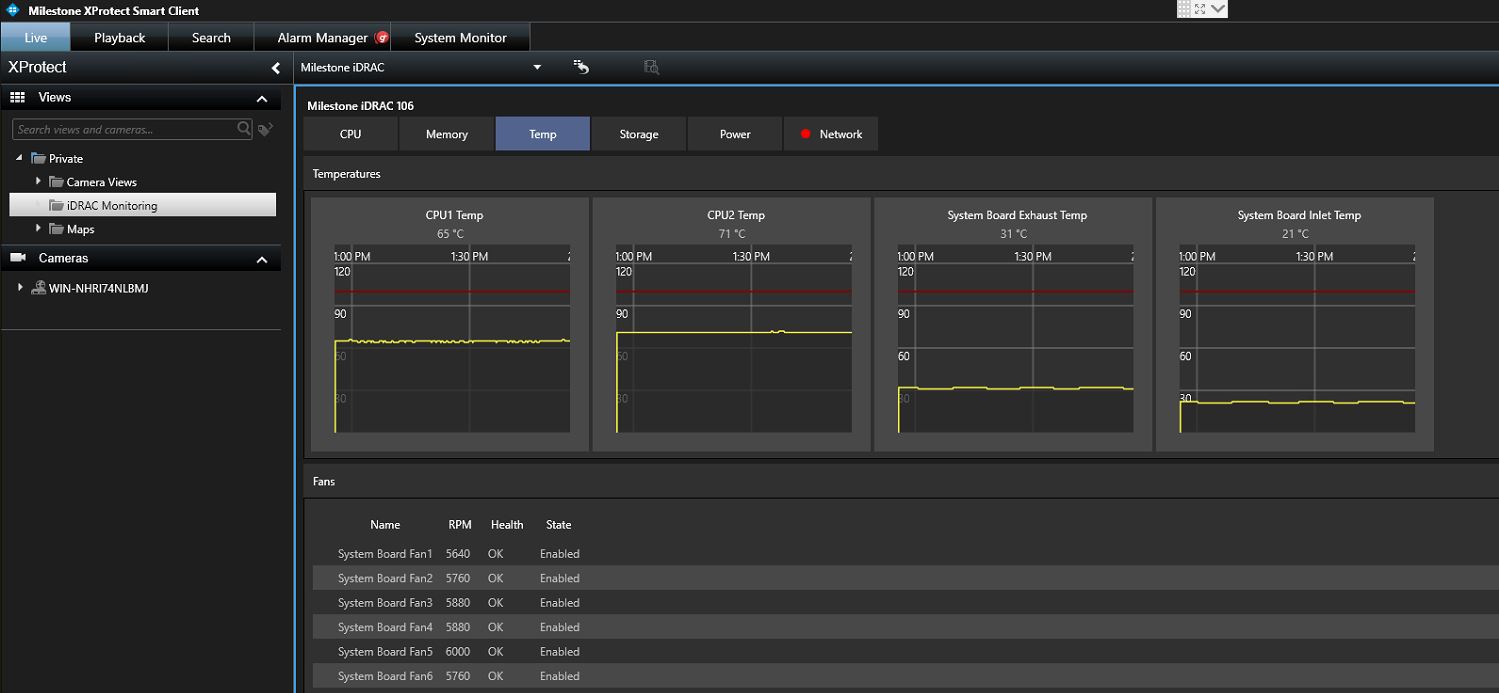Click the 6000 RPM value for Fan5
The image size is (1499, 693).
(x=458, y=652)
